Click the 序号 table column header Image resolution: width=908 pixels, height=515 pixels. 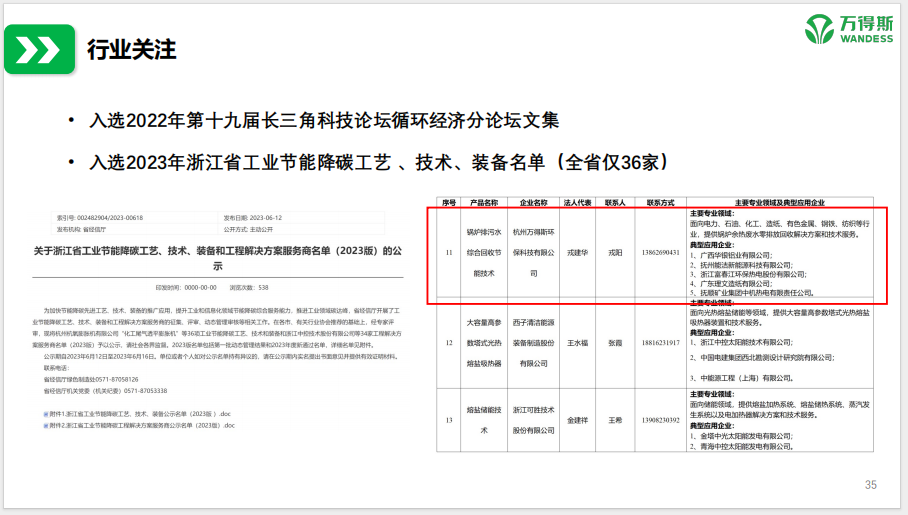(449, 202)
